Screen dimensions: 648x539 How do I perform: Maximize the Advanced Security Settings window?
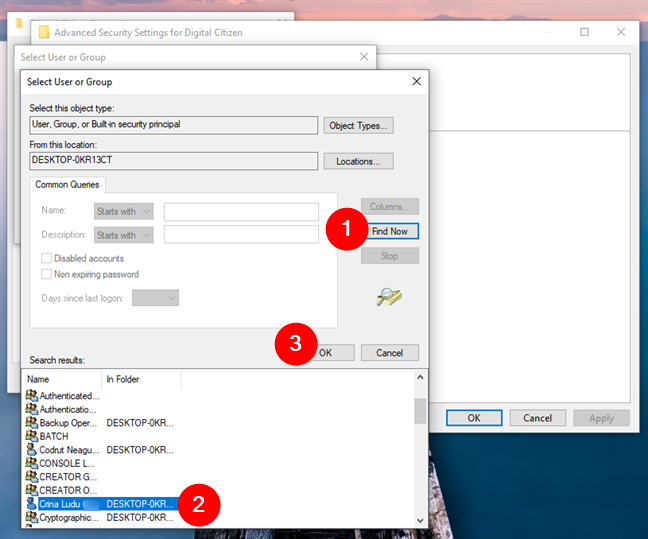pyautogui.click(x=584, y=32)
